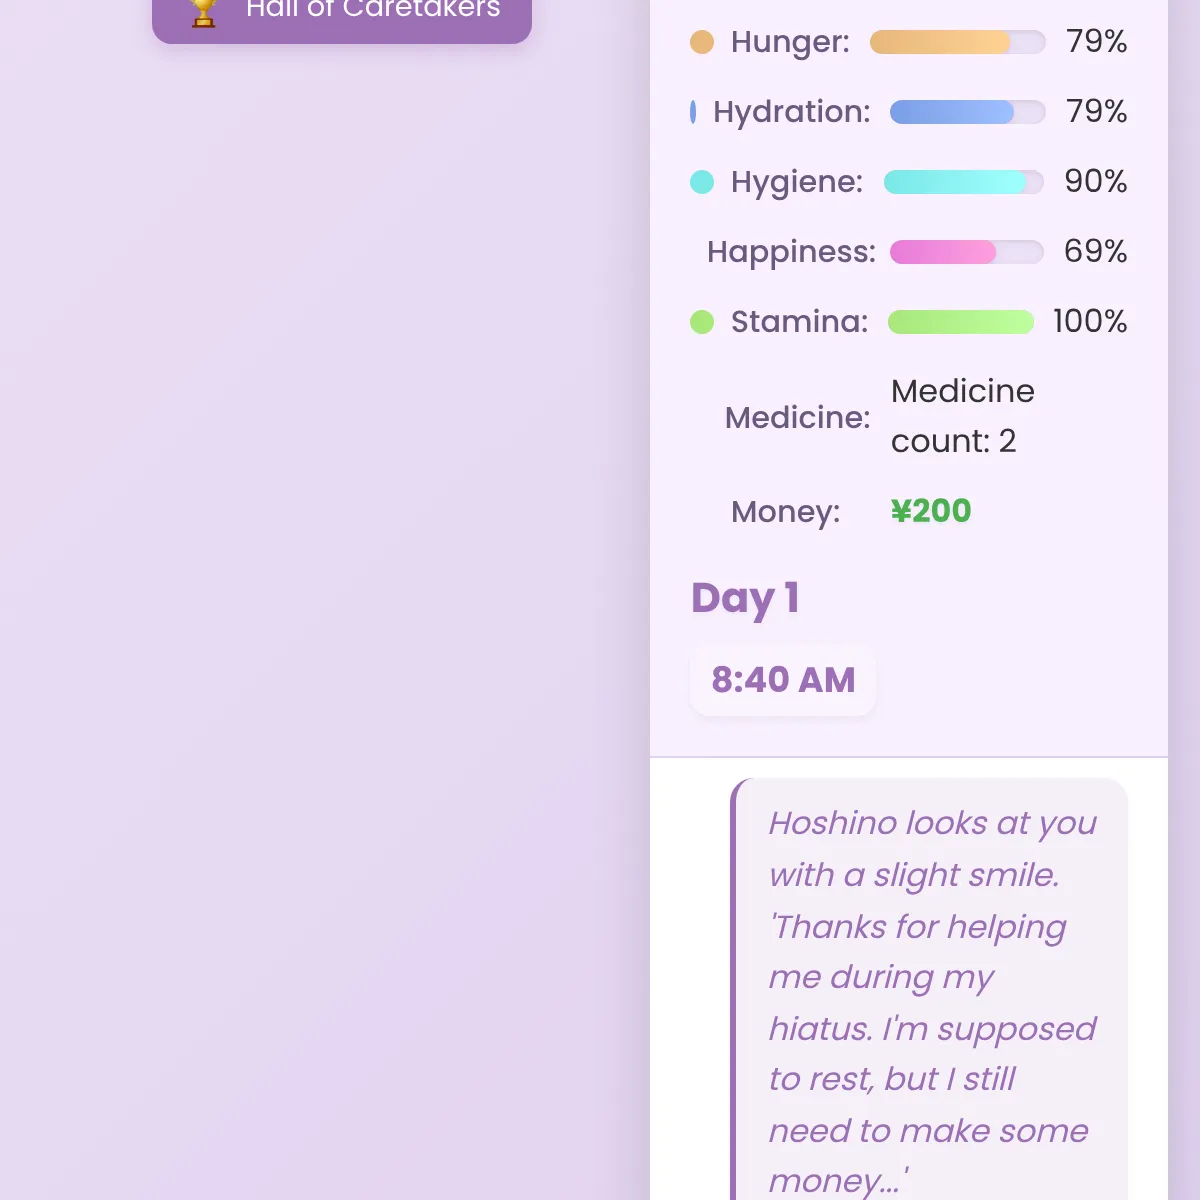Click the Hunger 79% value
1200x1200 pixels.
pyautogui.click(x=1096, y=42)
